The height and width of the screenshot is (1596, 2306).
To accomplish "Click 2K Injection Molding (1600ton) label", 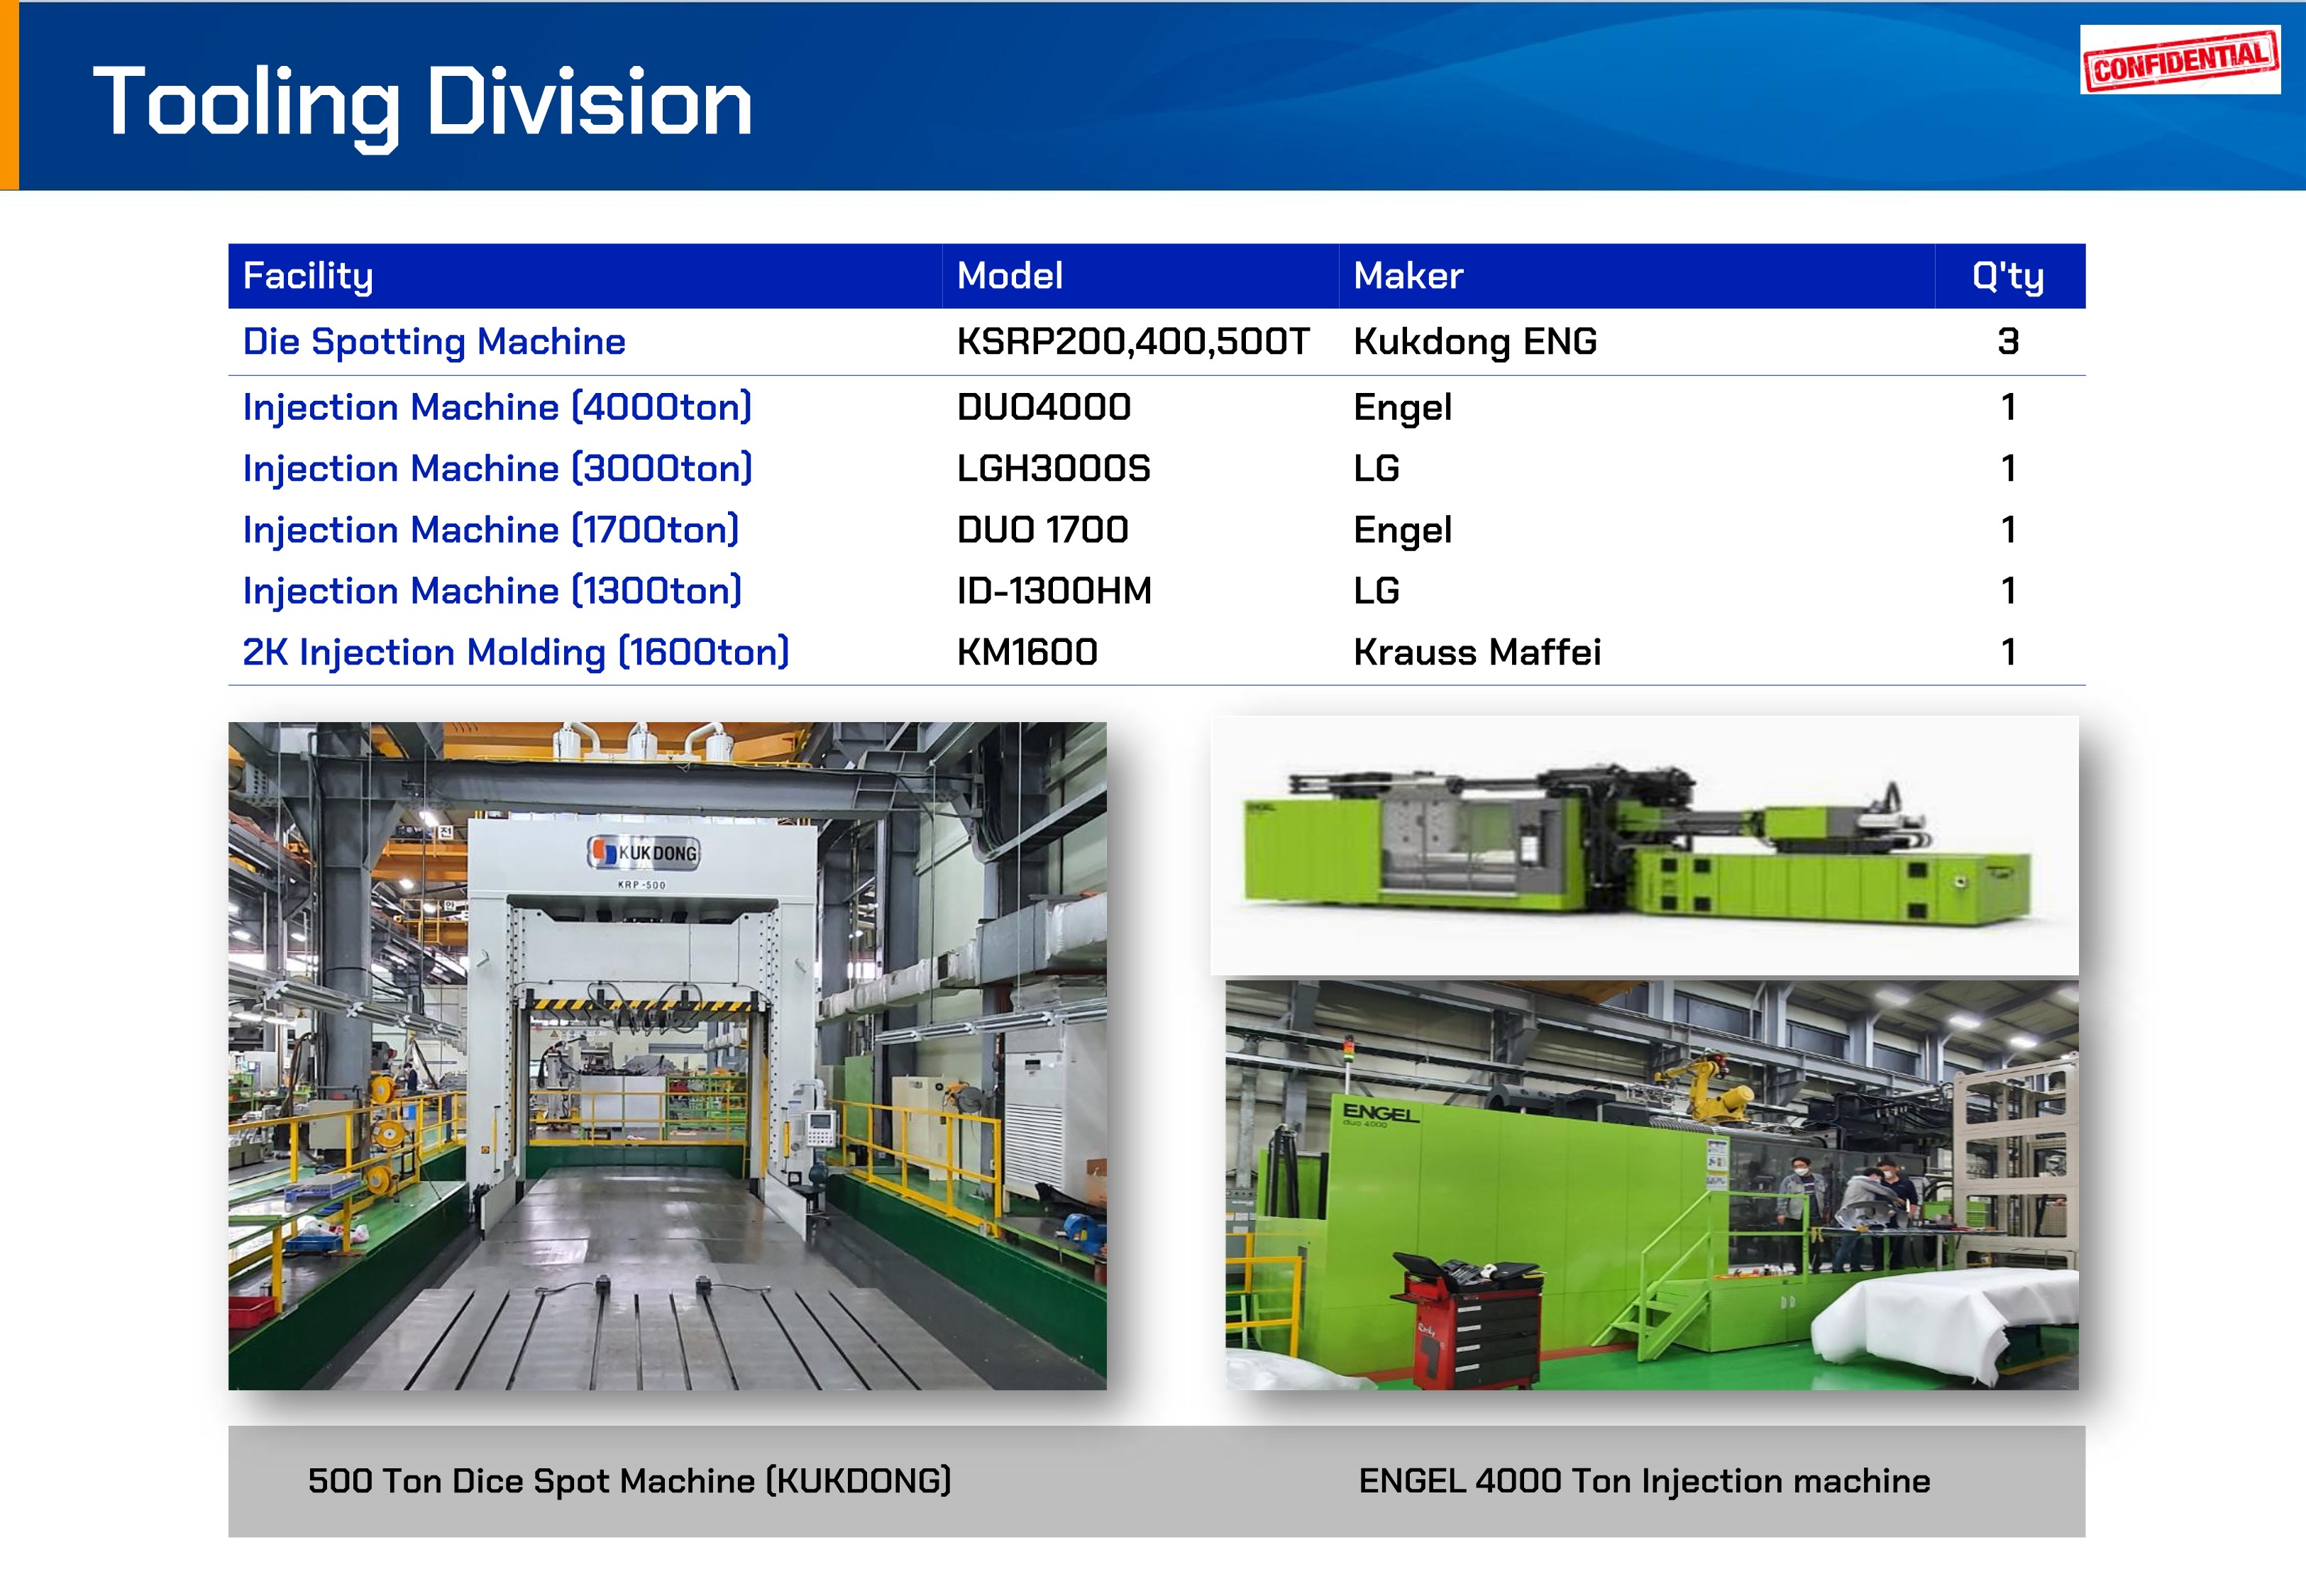I will [515, 652].
